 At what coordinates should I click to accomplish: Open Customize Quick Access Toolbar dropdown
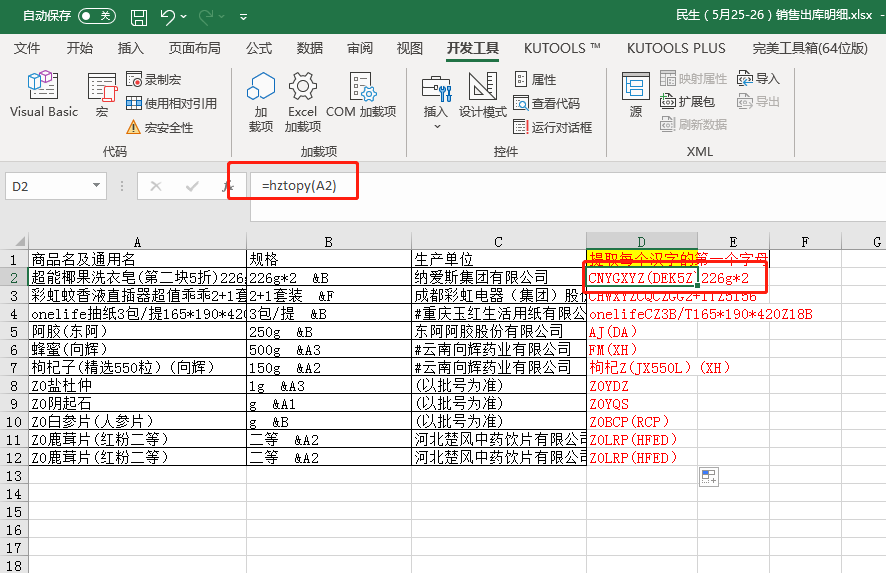(244, 17)
